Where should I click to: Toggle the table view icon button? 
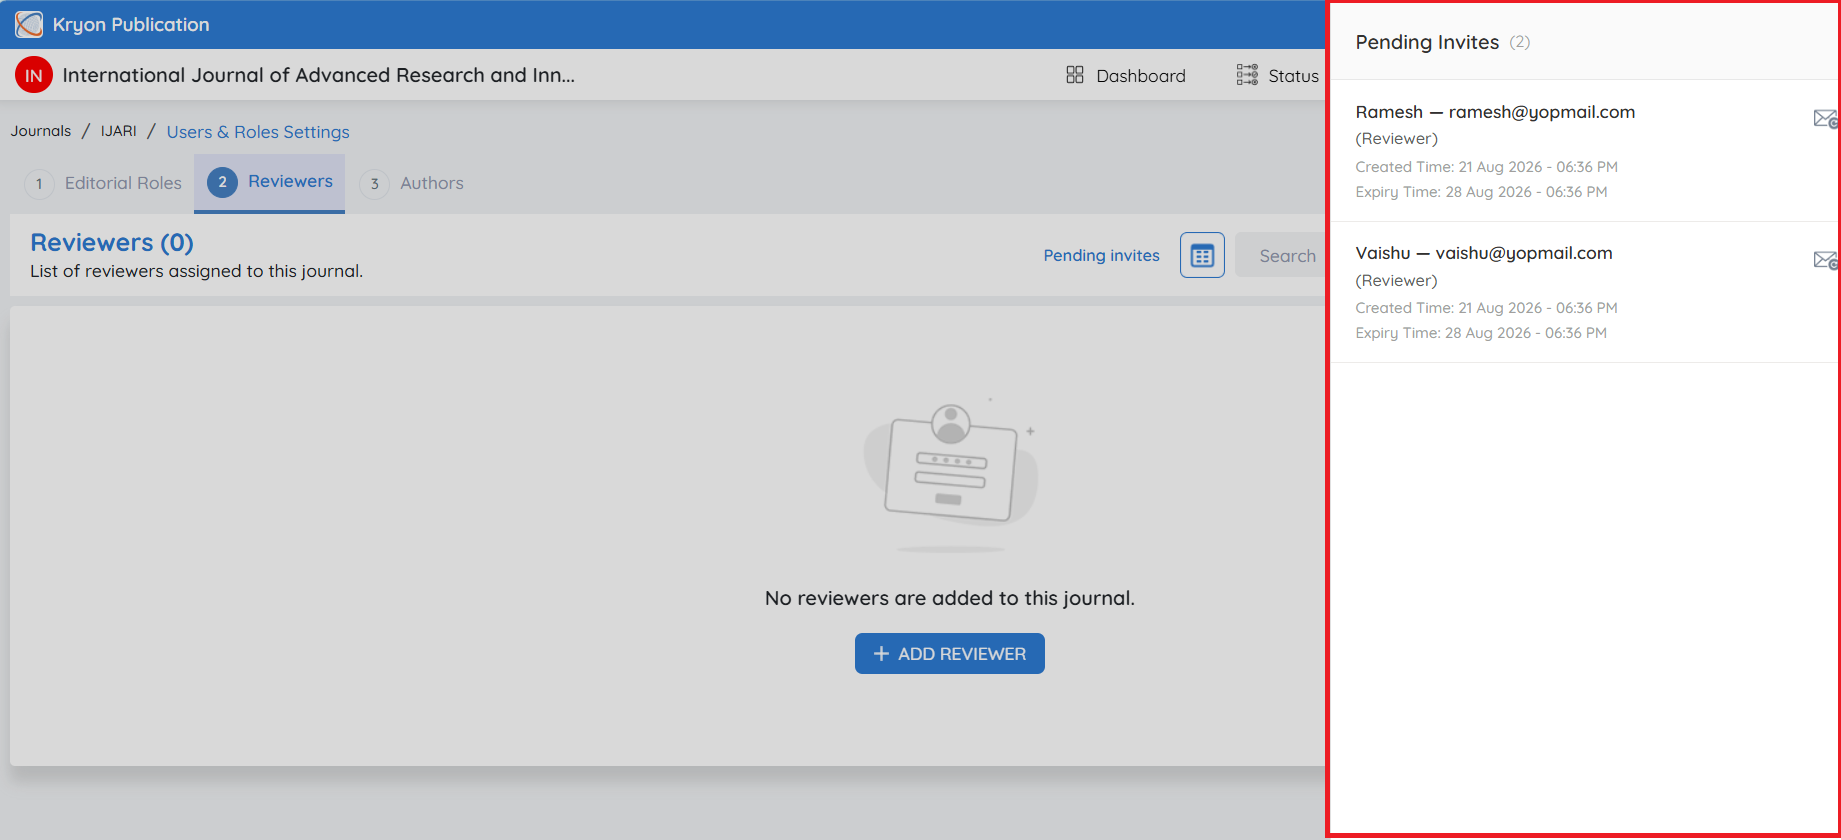click(x=1202, y=255)
